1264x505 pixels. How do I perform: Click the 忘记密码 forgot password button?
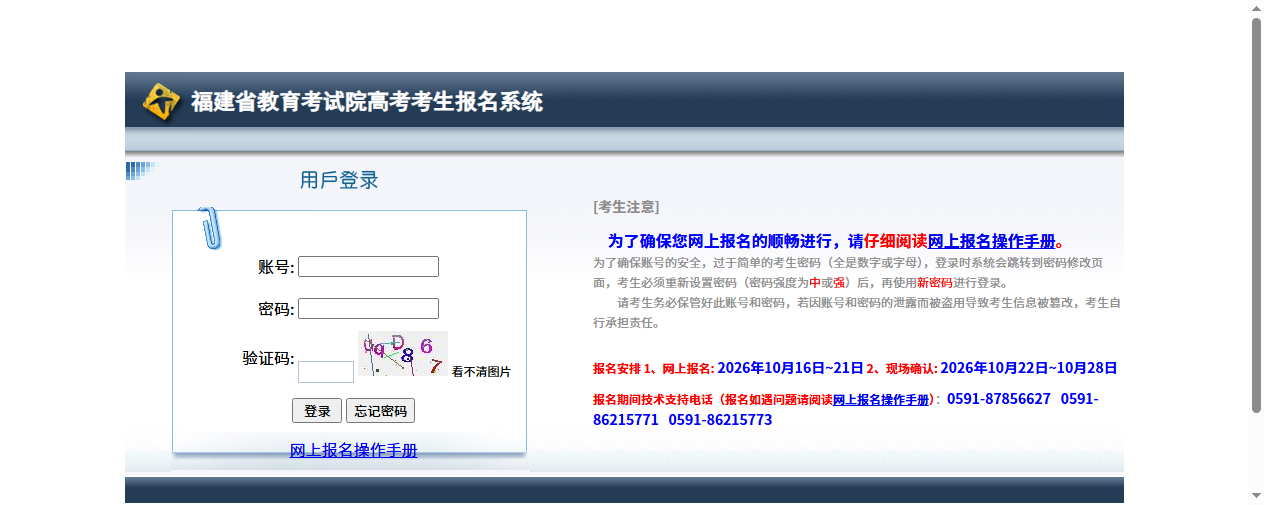point(380,411)
